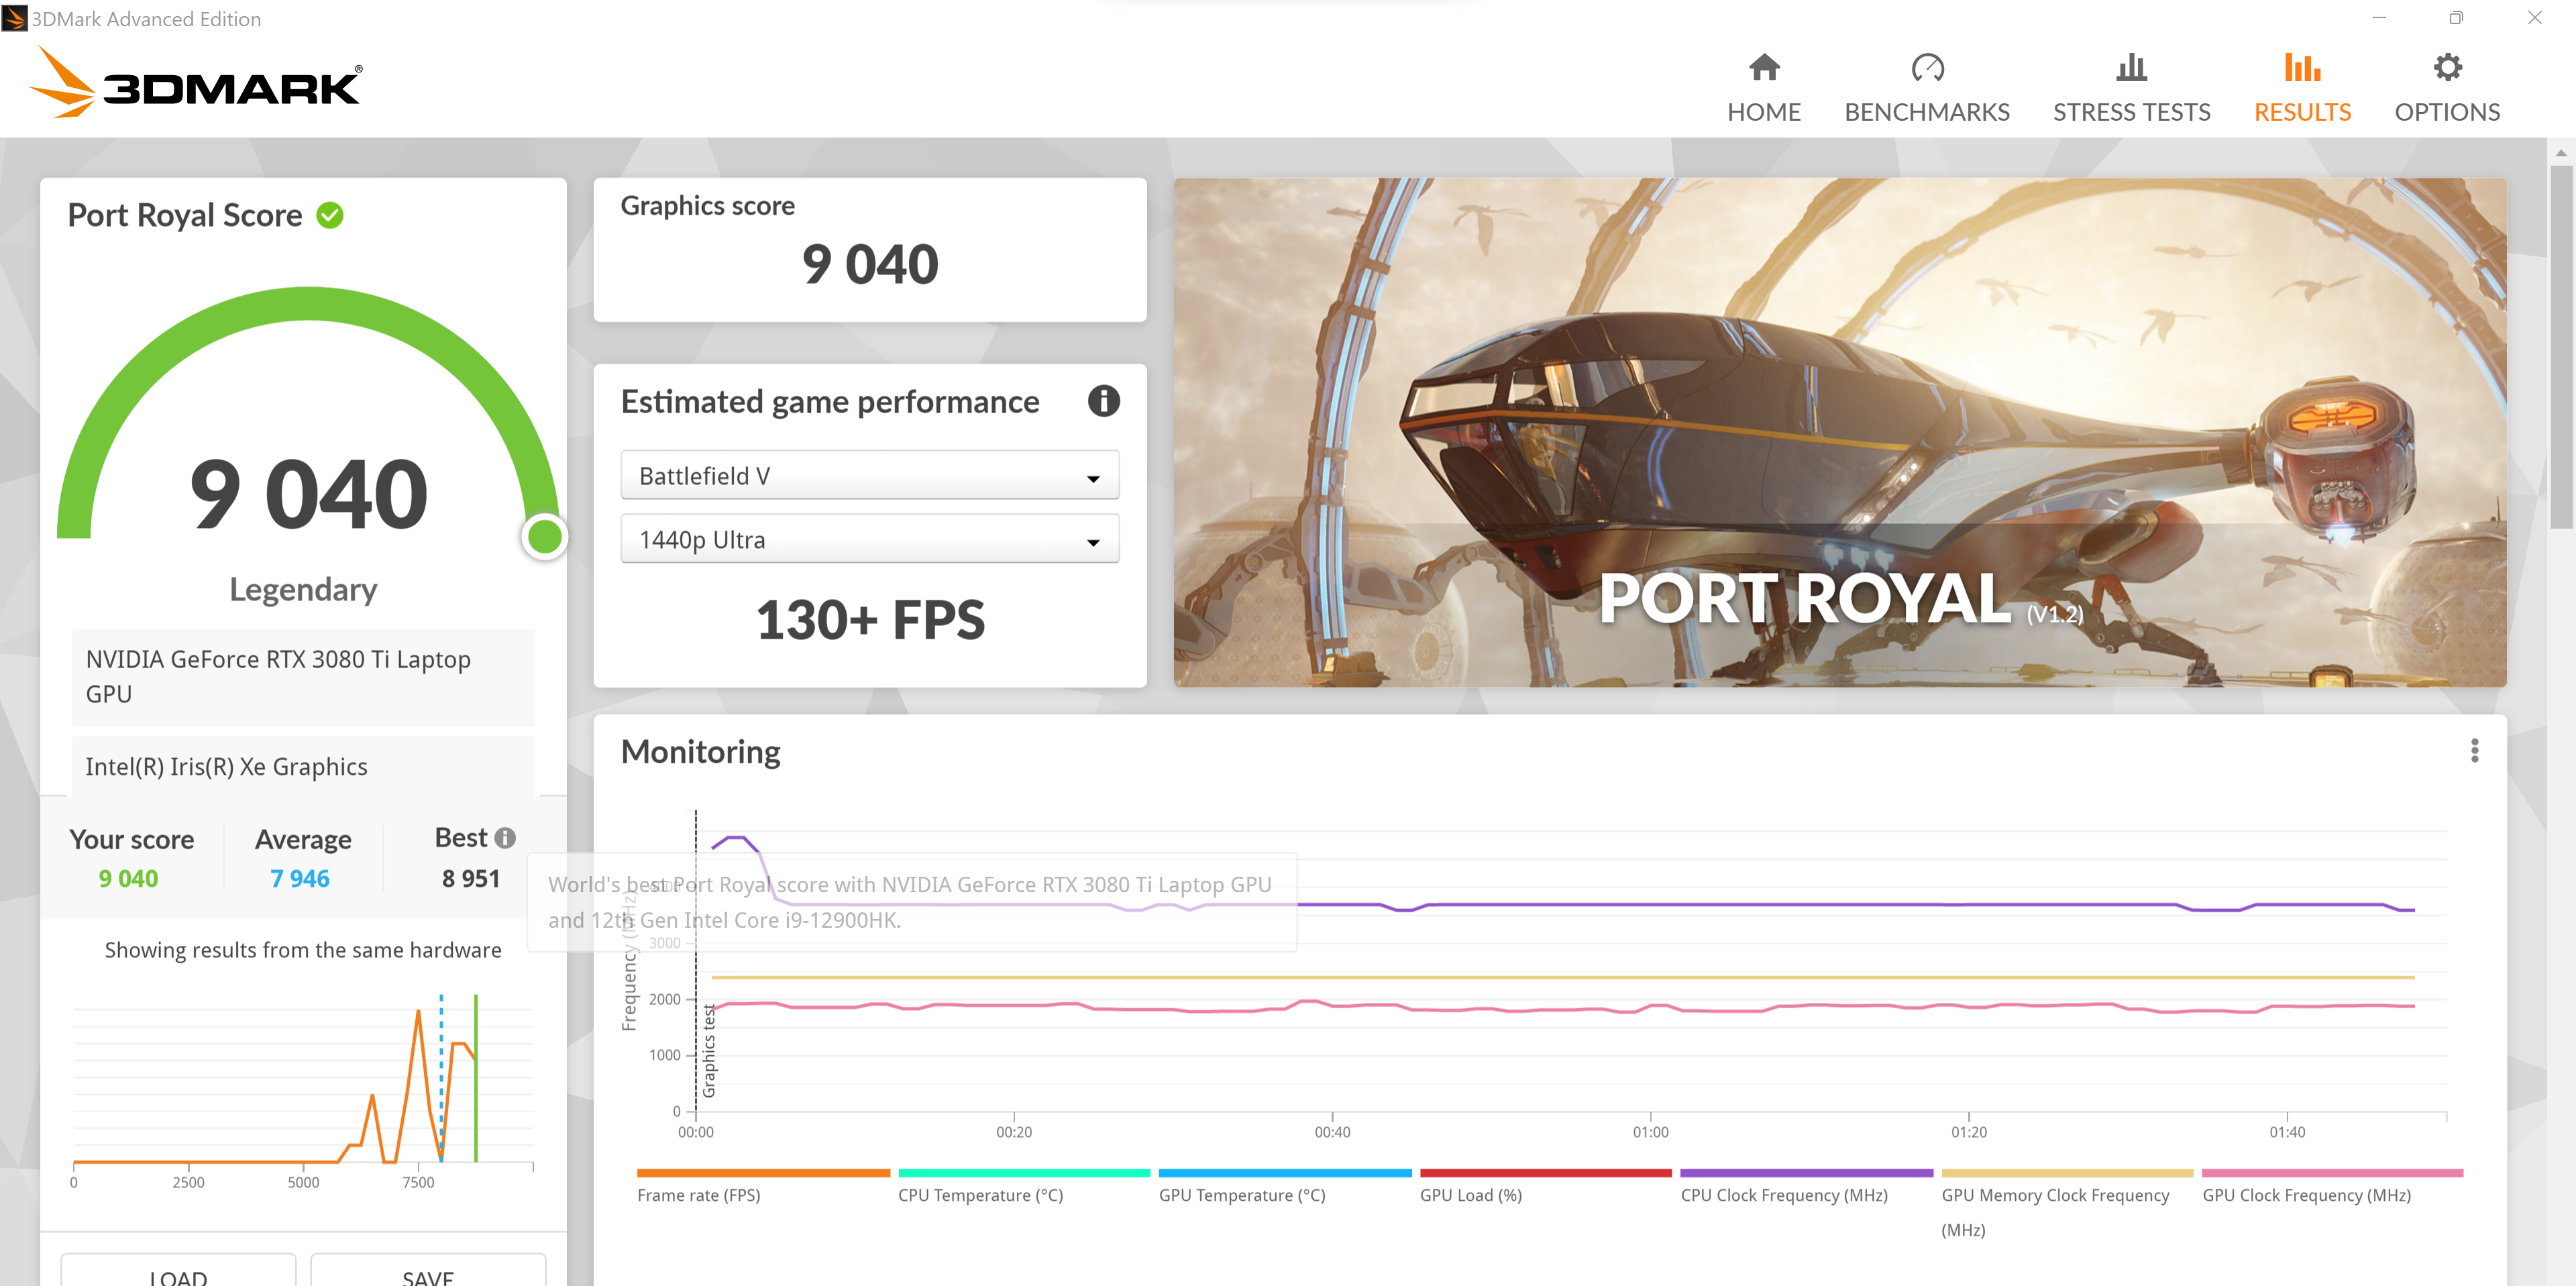
Task: Open the Monitoring three-dot menu
Action: [2474, 751]
